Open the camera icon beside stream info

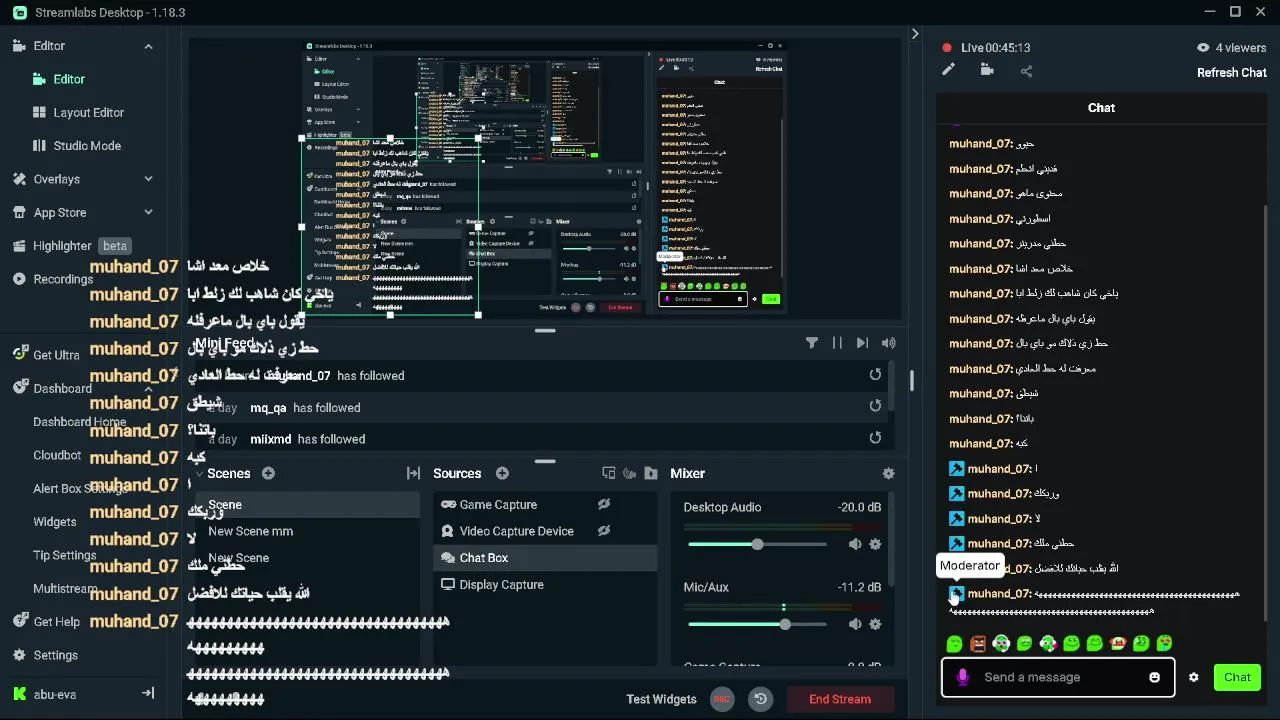pyautogui.click(x=987, y=70)
